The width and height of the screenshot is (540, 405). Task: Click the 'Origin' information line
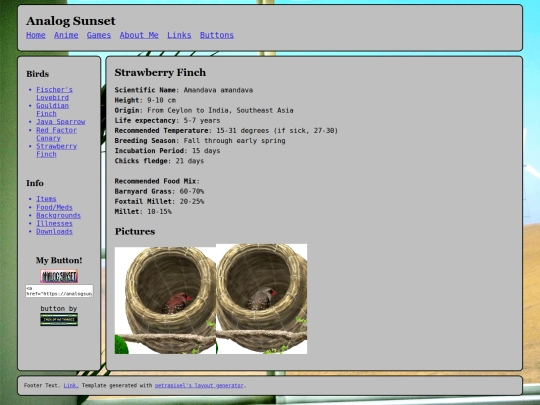pyautogui.click(x=204, y=110)
